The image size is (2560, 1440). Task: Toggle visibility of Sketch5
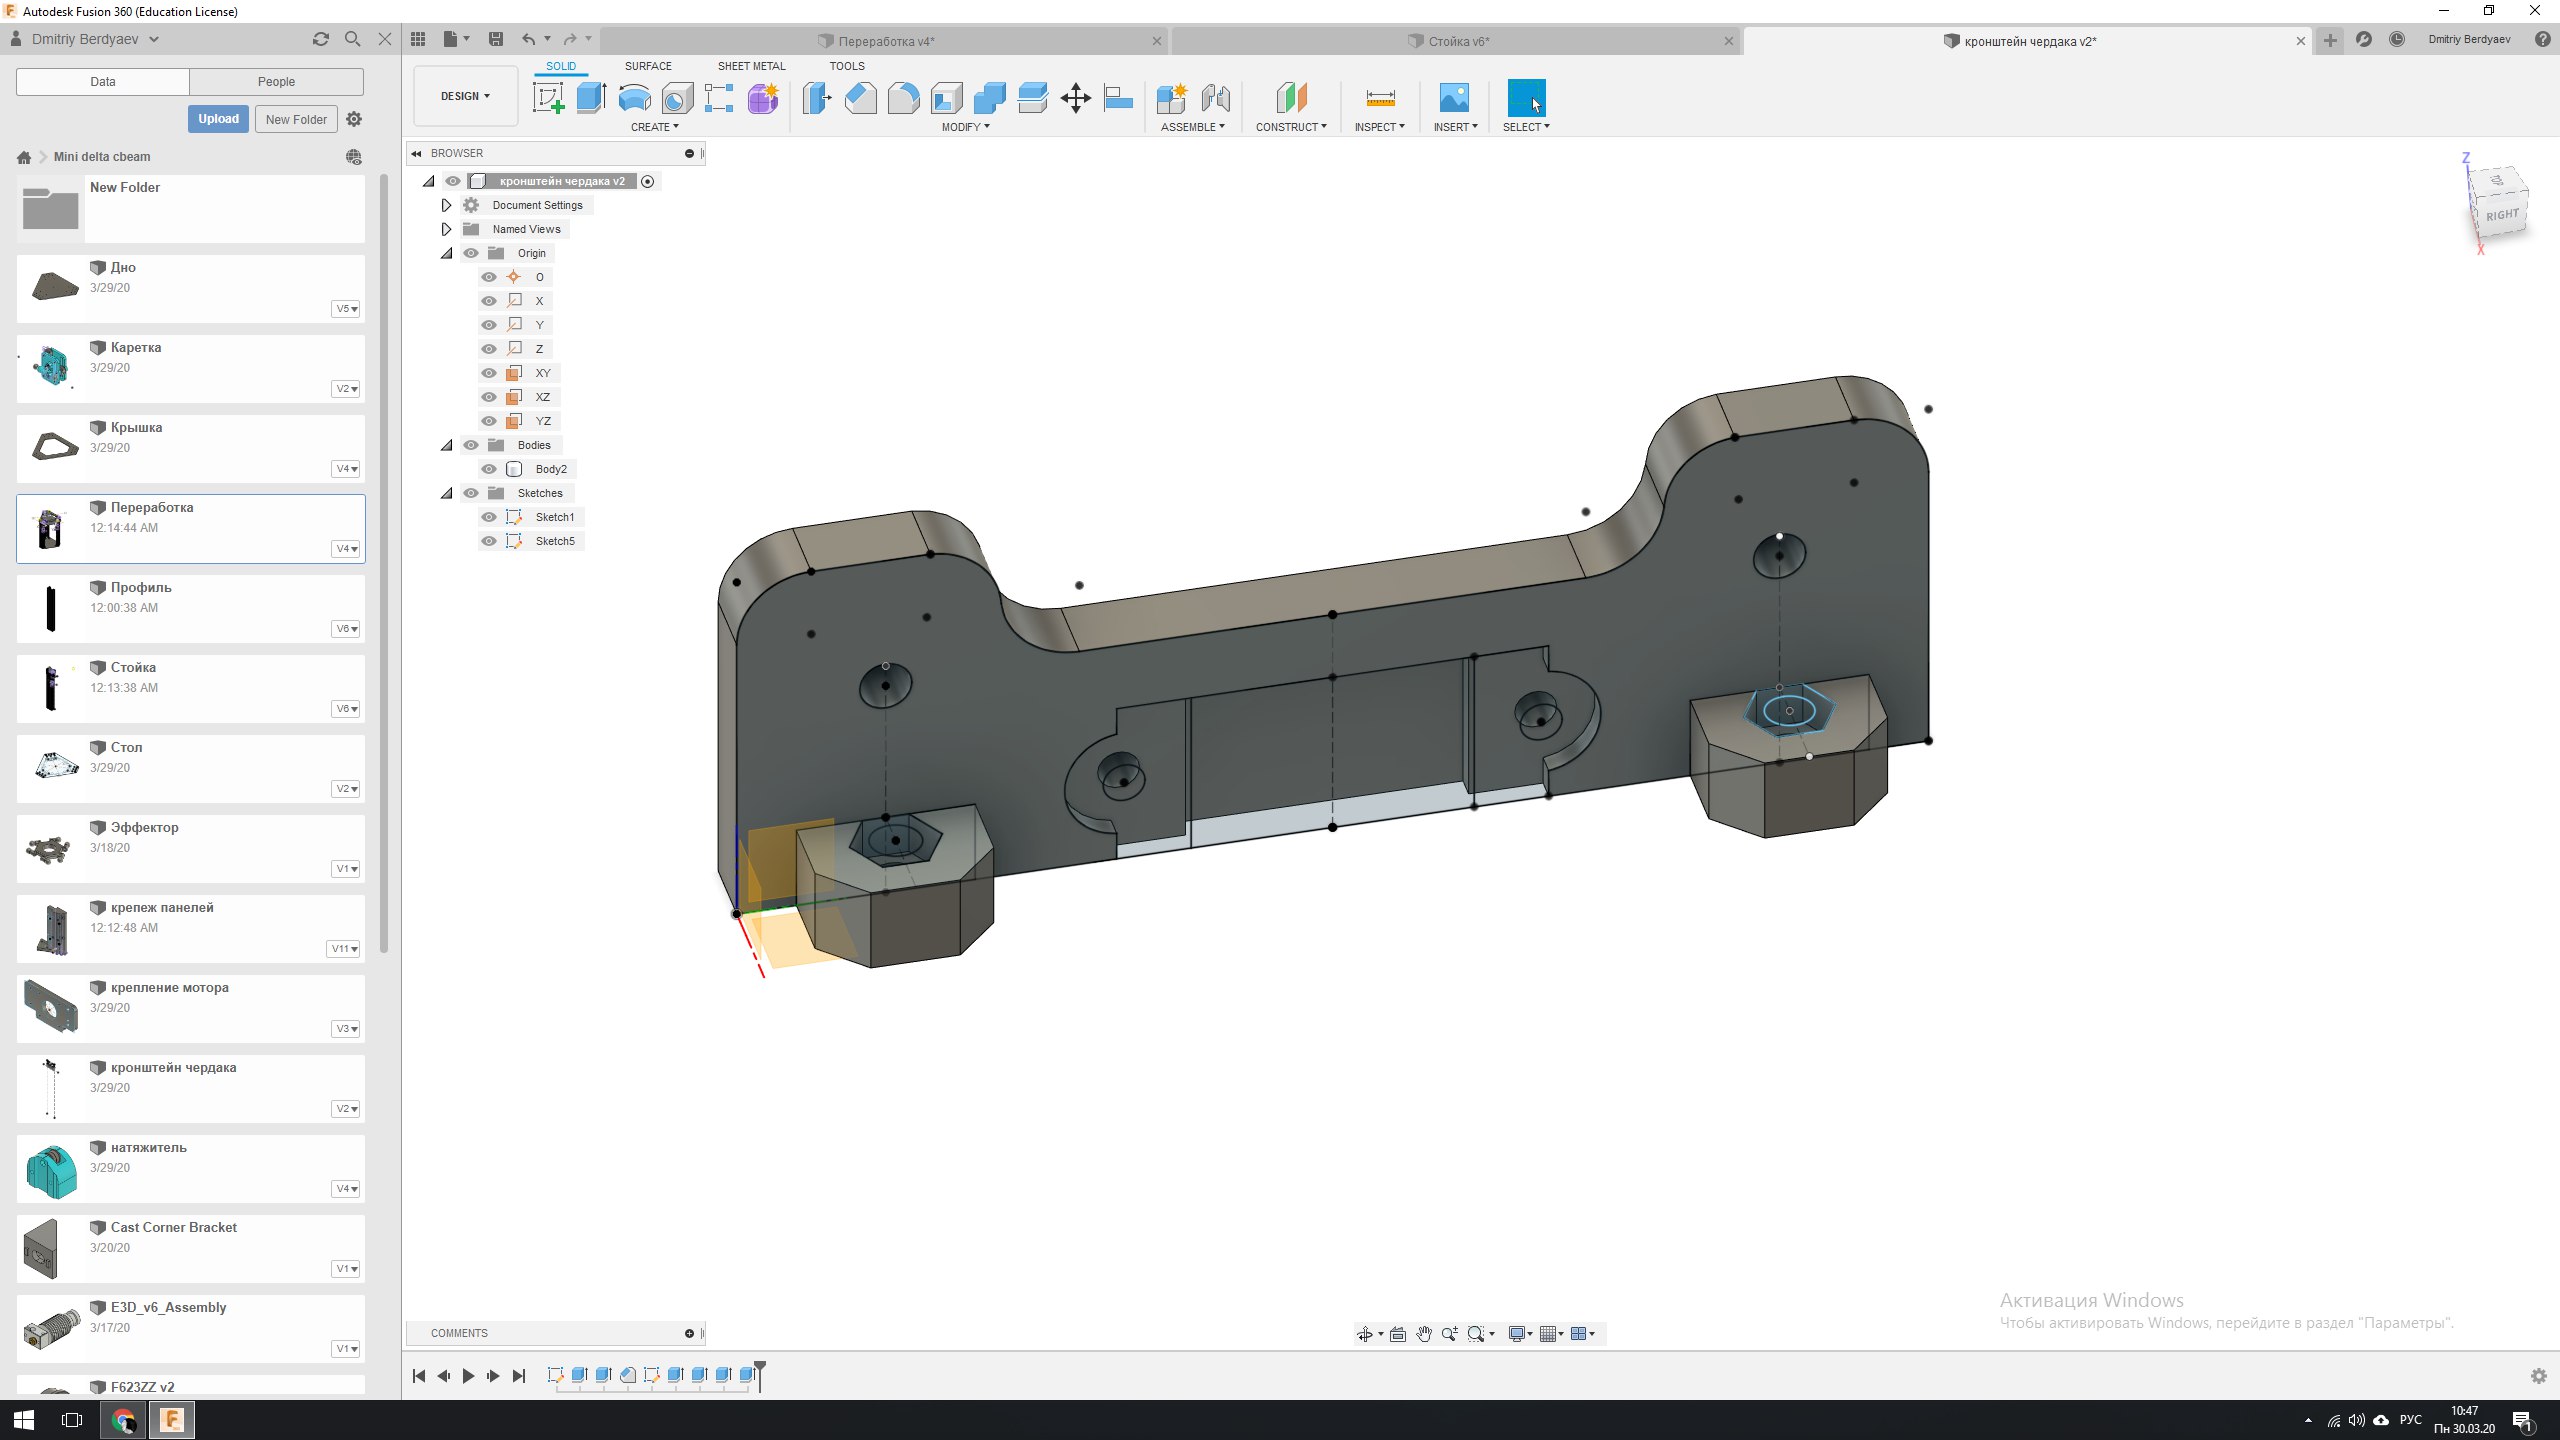(489, 541)
